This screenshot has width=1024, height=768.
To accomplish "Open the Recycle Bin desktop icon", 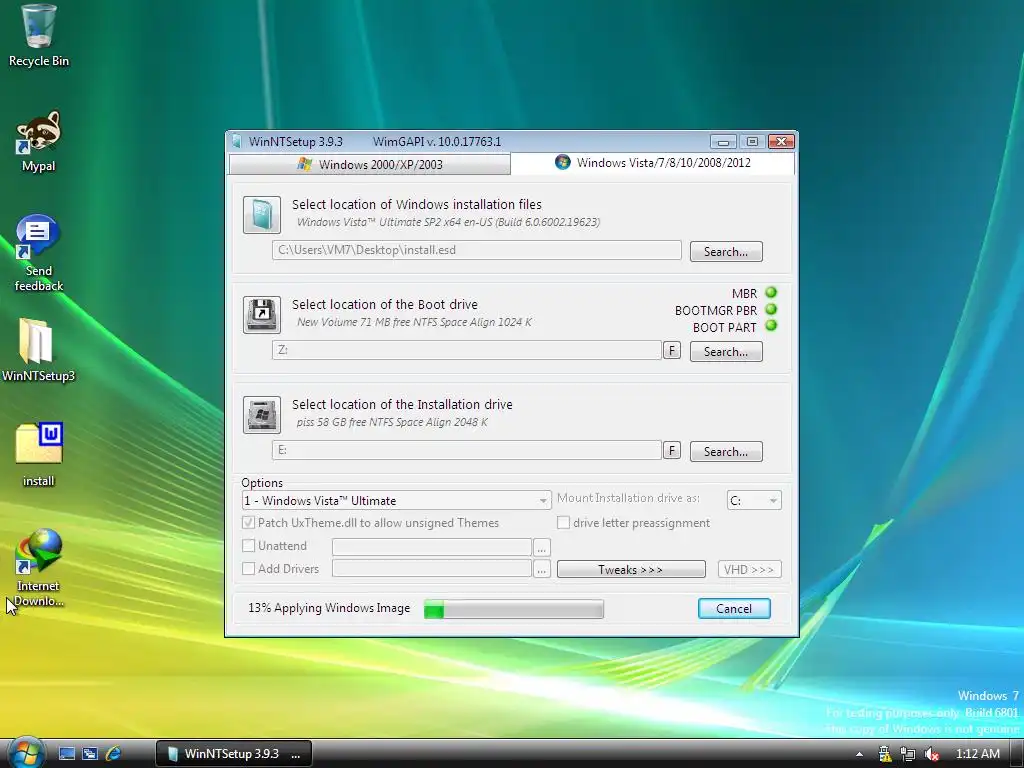I will pos(39,36).
